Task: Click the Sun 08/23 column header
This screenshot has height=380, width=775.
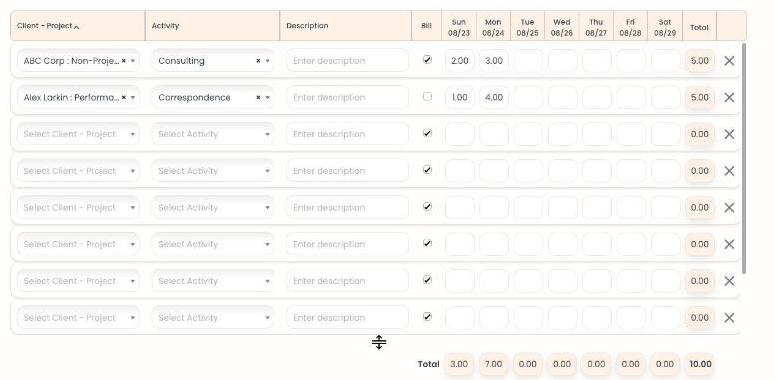Action: coord(459,28)
